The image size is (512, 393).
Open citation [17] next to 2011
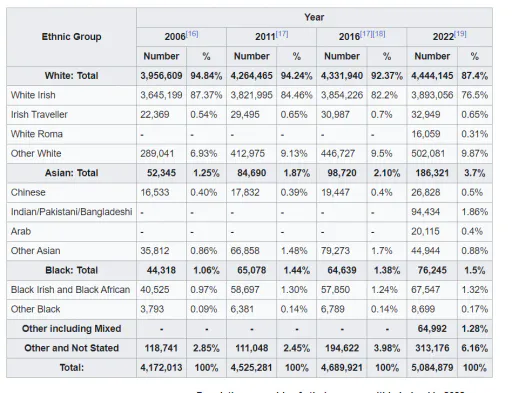pos(282,34)
